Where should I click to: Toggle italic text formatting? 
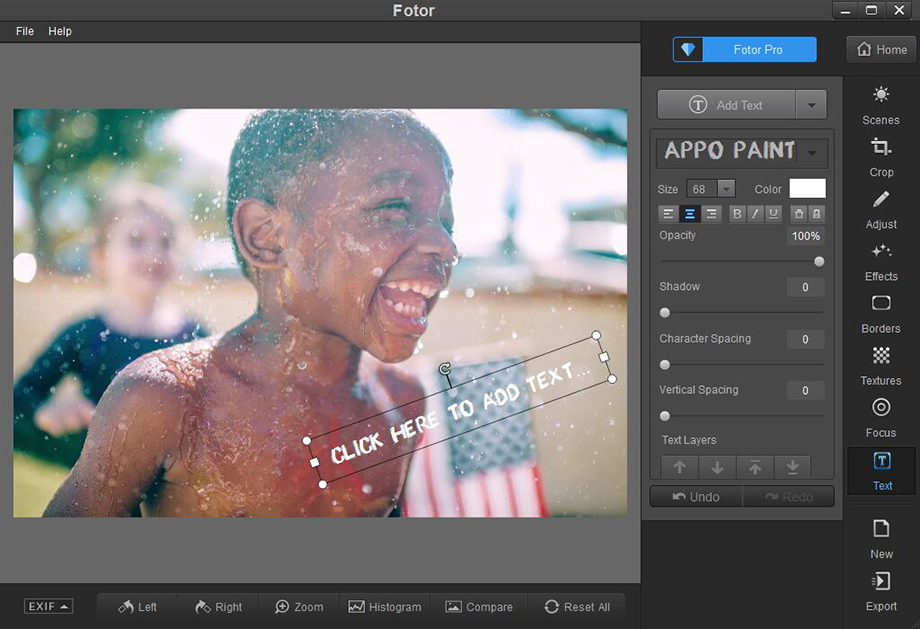coord(755,213)
